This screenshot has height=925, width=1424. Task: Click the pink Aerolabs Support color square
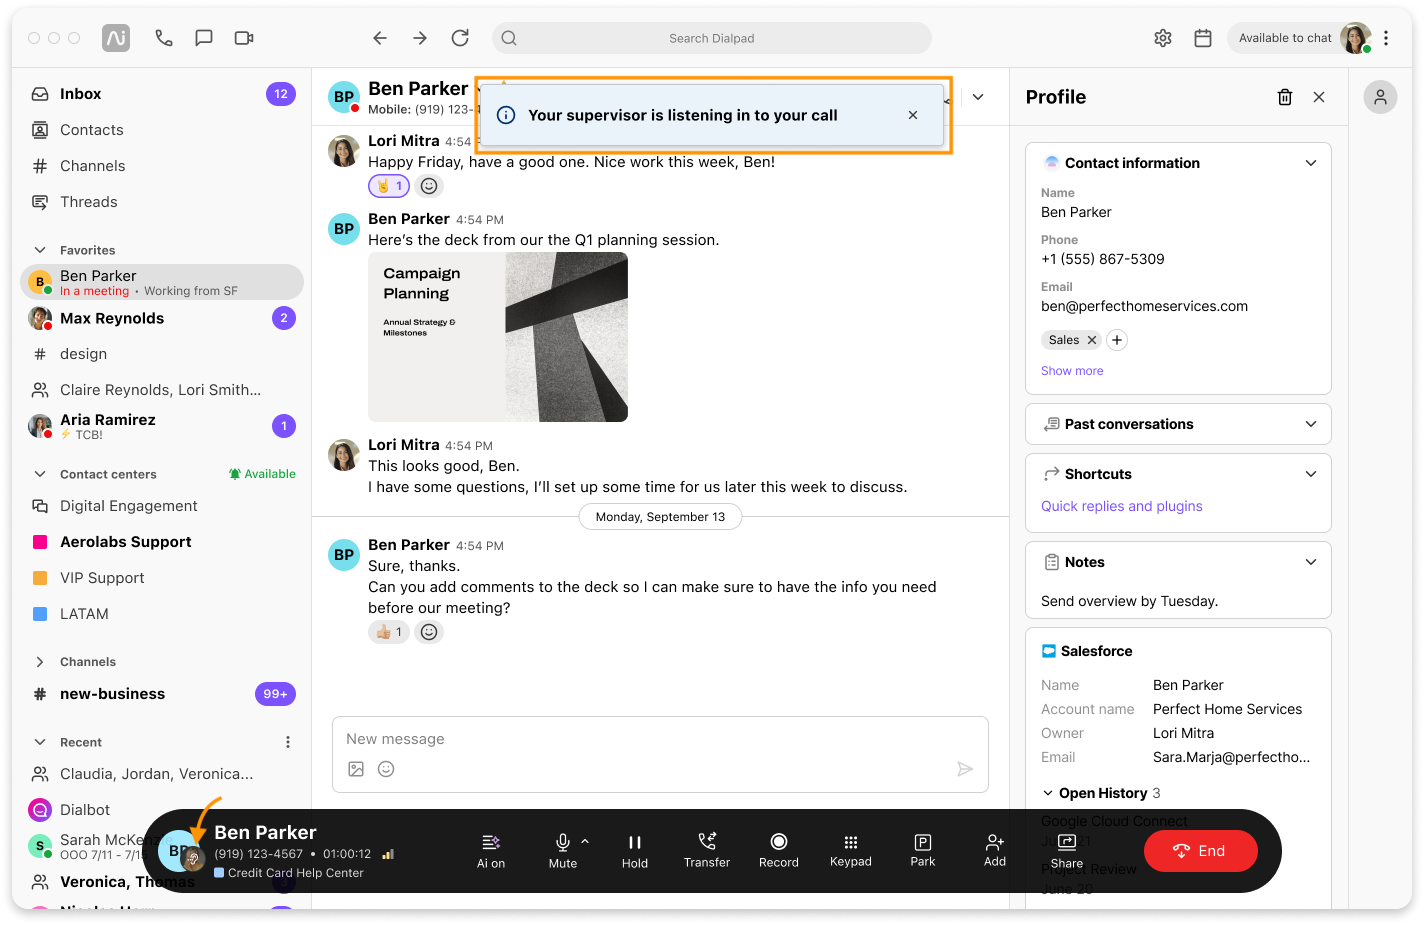40,542
